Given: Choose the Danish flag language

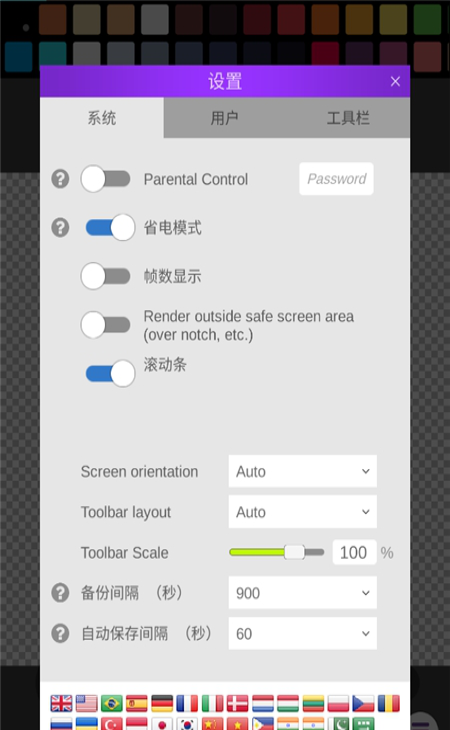Looking at the screenshot, I should (237, 703).
